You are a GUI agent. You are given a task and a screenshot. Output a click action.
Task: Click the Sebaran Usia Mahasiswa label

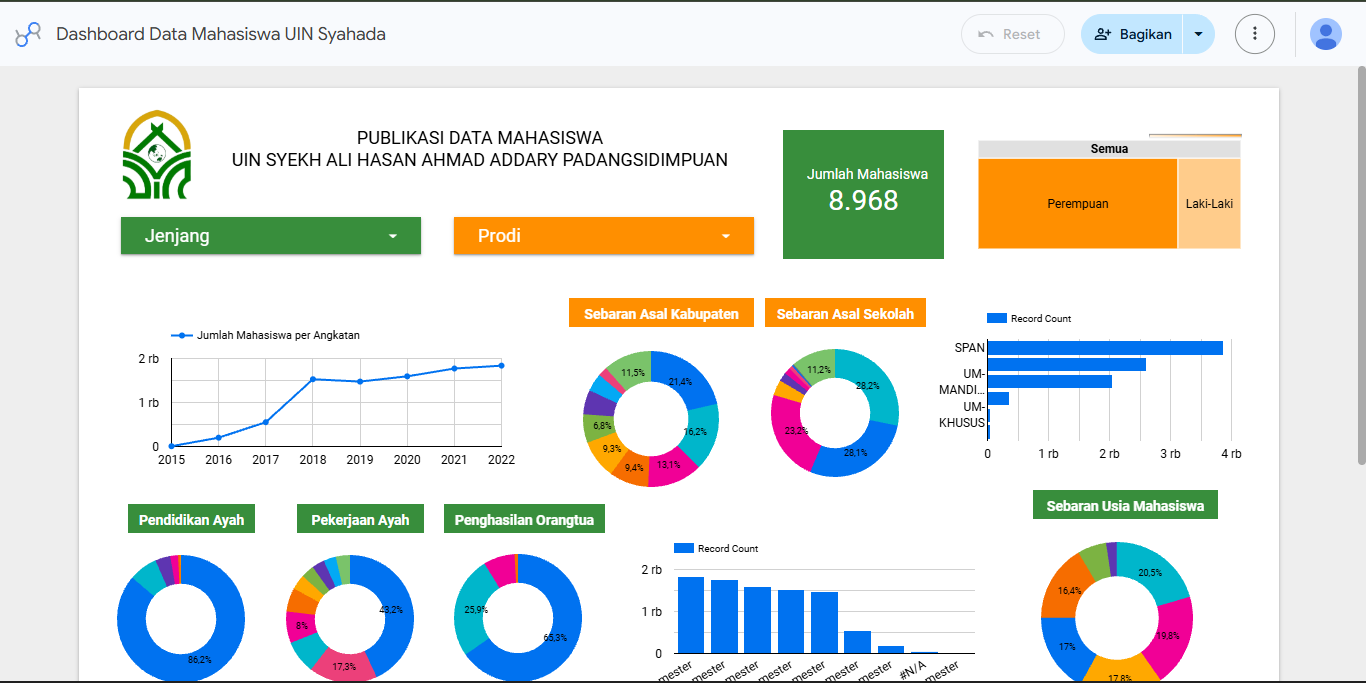[x=1125, y=506]
